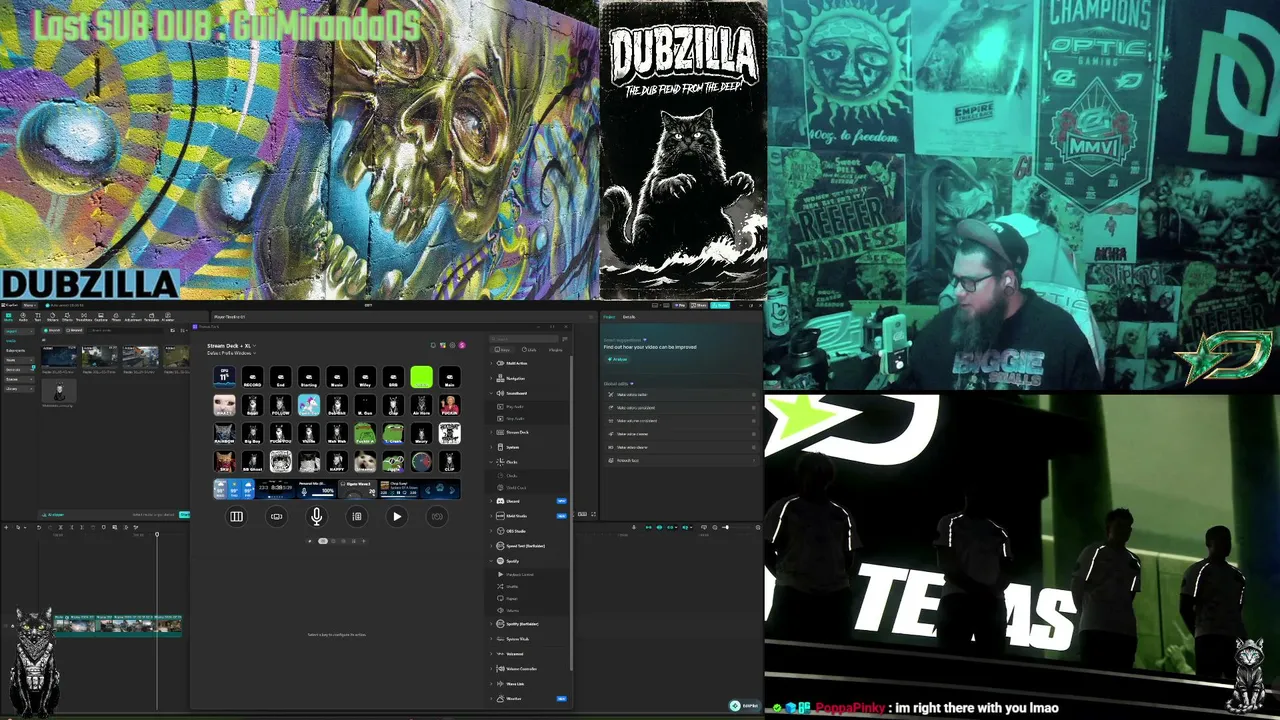
Task: Select the Wah Wah sound key
Action: click(x=336, y=433)
